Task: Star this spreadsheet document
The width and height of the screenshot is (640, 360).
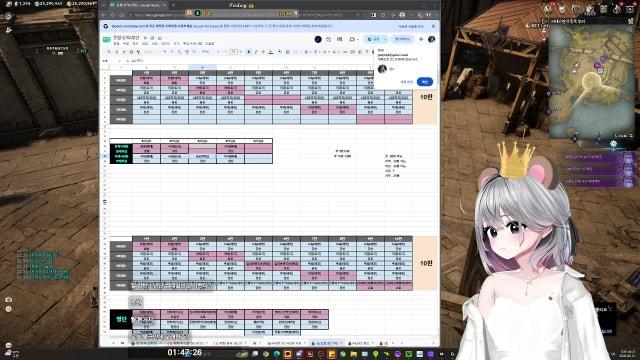Action: pyautogui.click(x=145, y=38)
